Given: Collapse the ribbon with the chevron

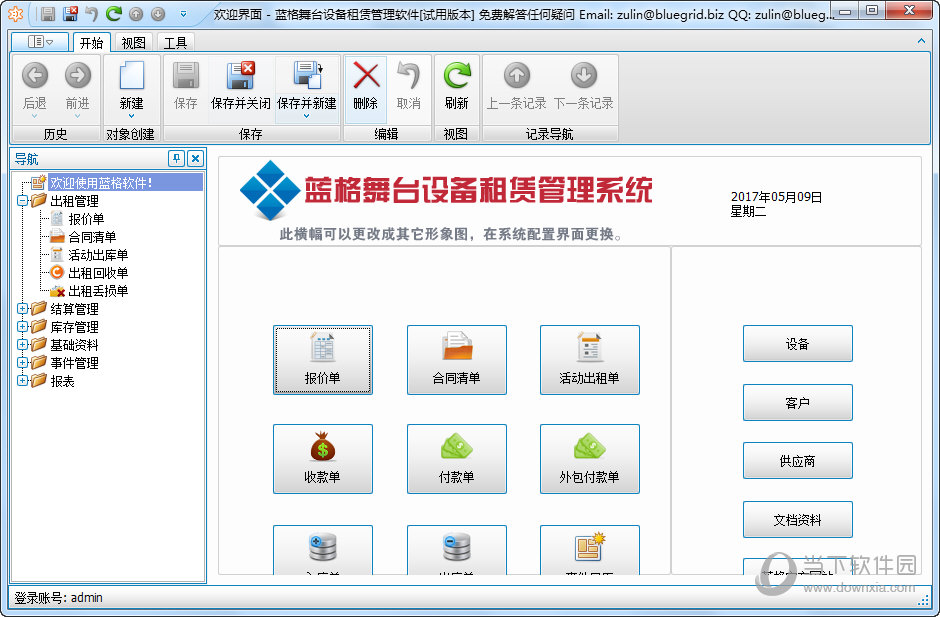Looking at the screenshot, I should coord(921,41).
